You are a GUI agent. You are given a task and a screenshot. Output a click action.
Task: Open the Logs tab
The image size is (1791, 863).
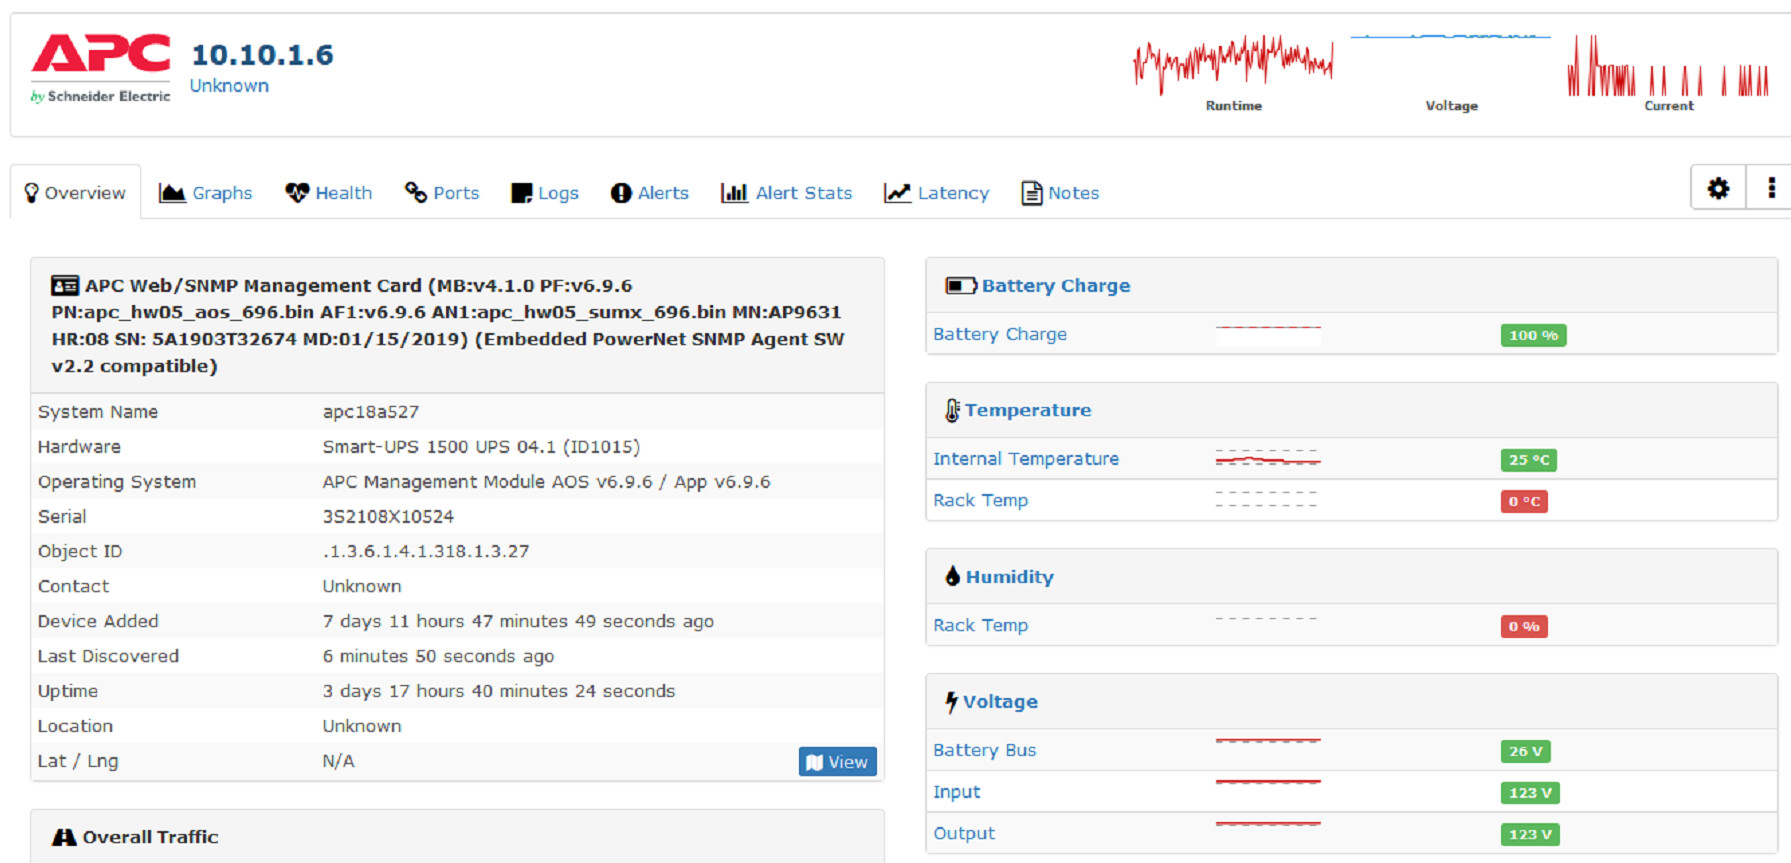(545, 193)
